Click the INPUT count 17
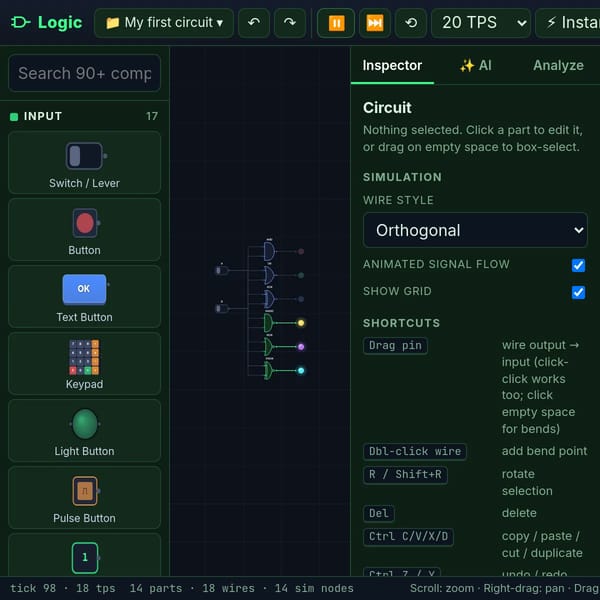 [x=152, y=116]
